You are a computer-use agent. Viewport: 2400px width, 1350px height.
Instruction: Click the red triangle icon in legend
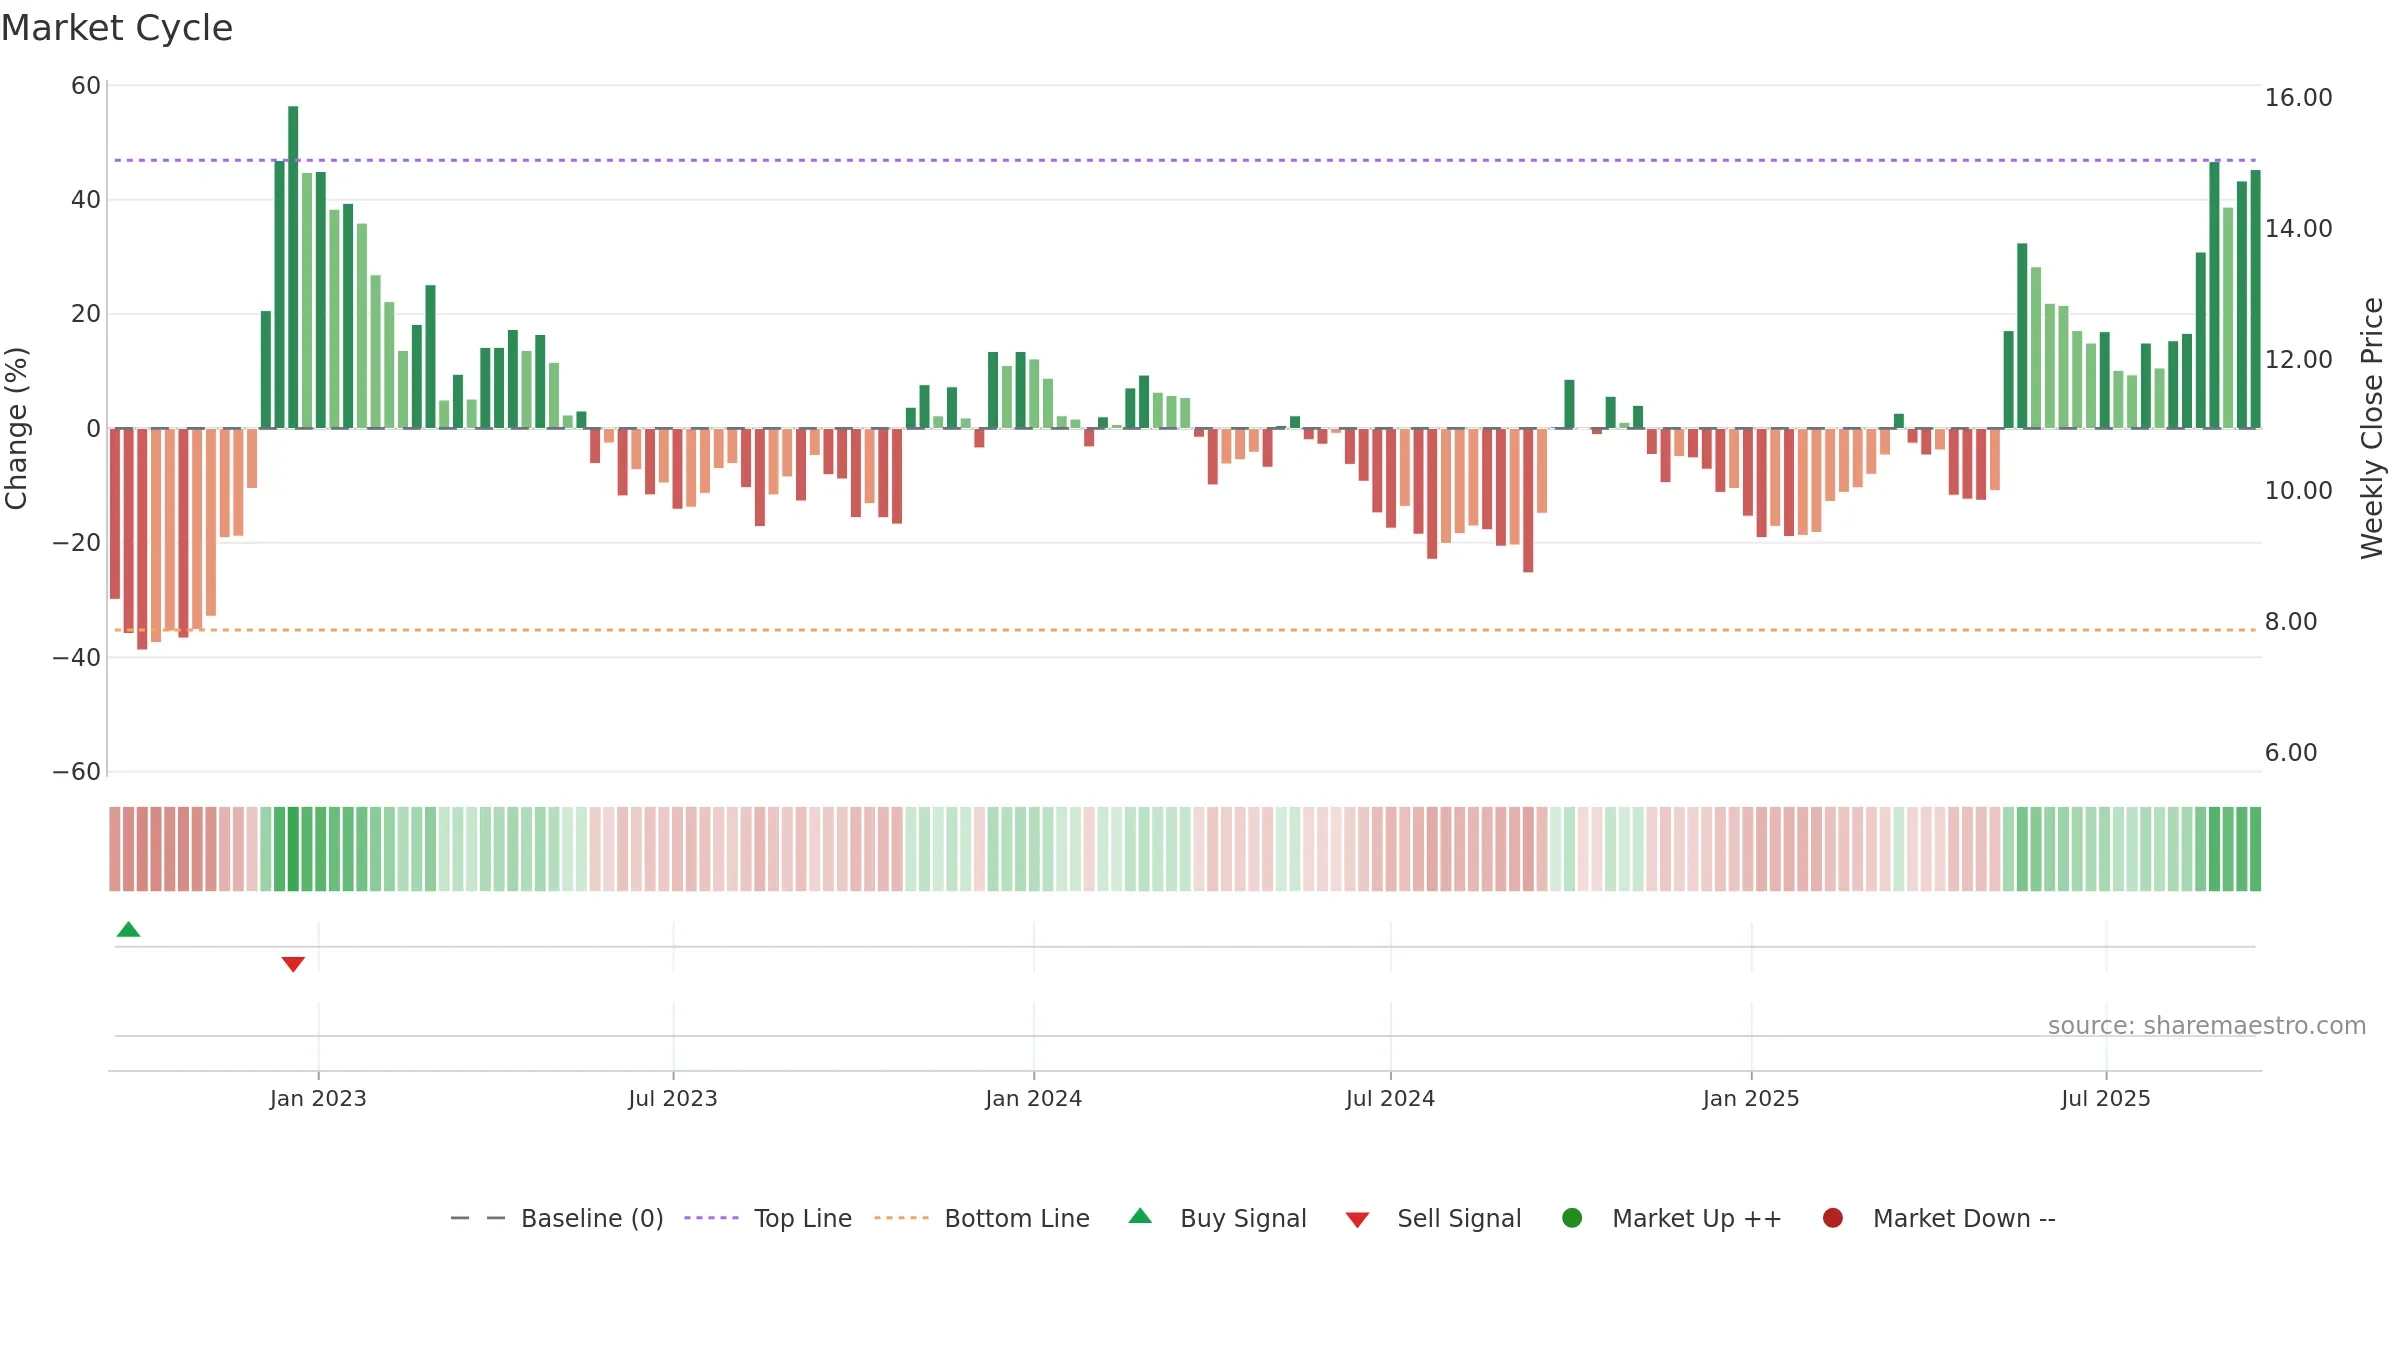click(x=1357, y=1220)
